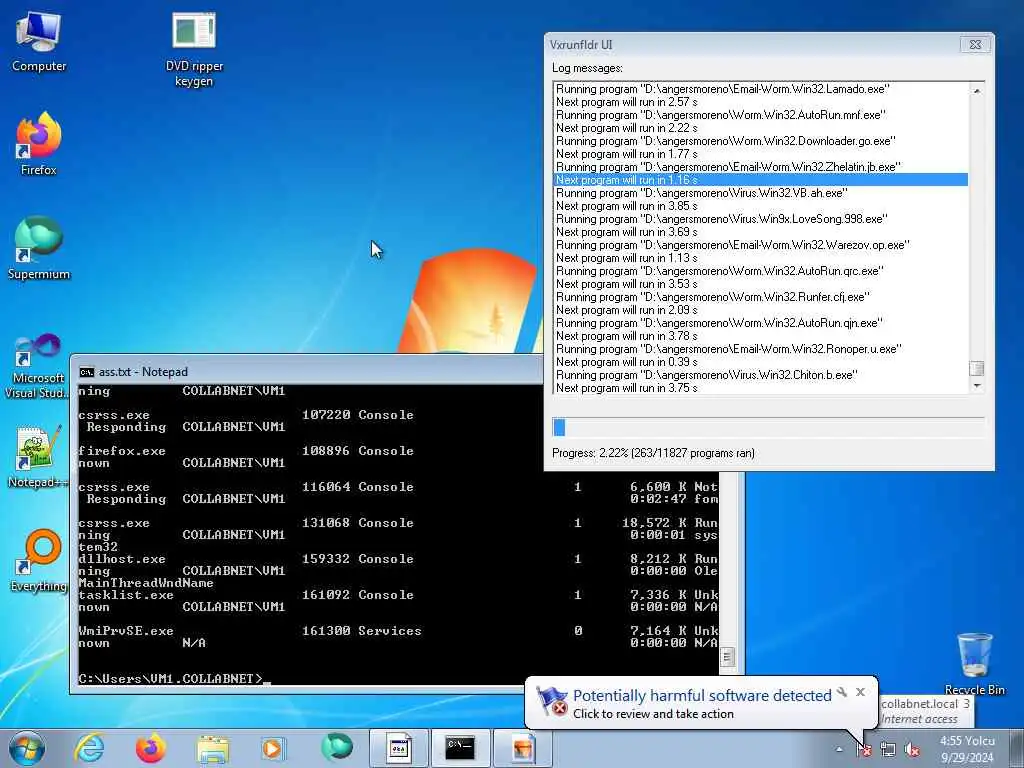The height and width of the screenshot is (768, 1024).
Task: Click the dllhost.exe row in console output
Action: point(398,559)
